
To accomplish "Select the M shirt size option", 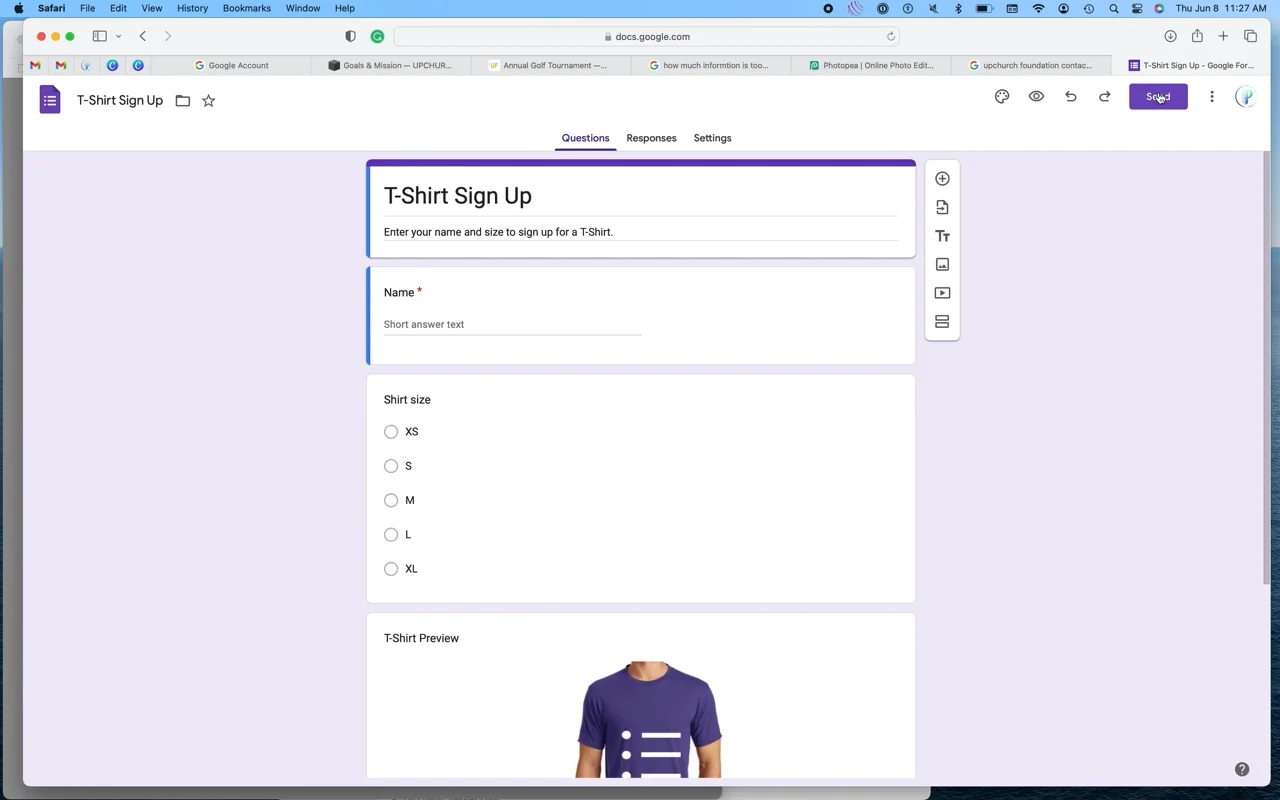I will 391,500.
